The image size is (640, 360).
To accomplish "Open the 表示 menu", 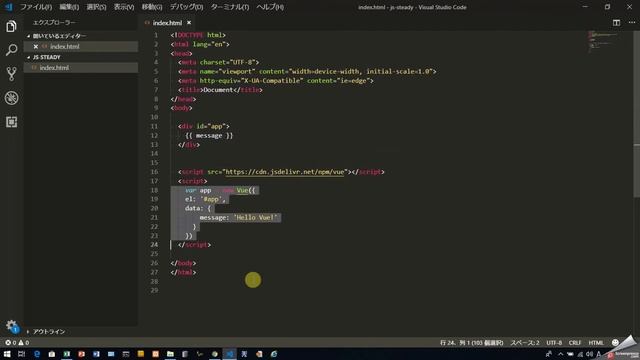I will pos(124,7).
